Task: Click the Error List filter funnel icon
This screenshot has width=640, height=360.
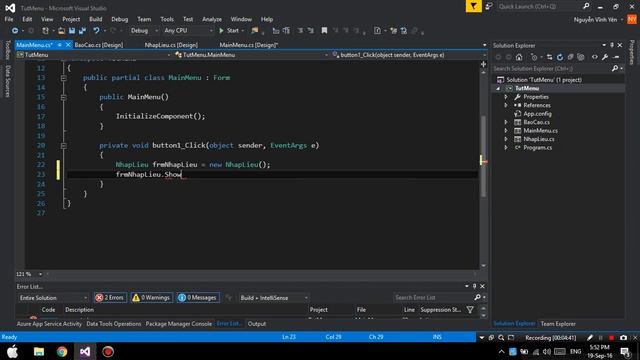Action: pos(470,310)
